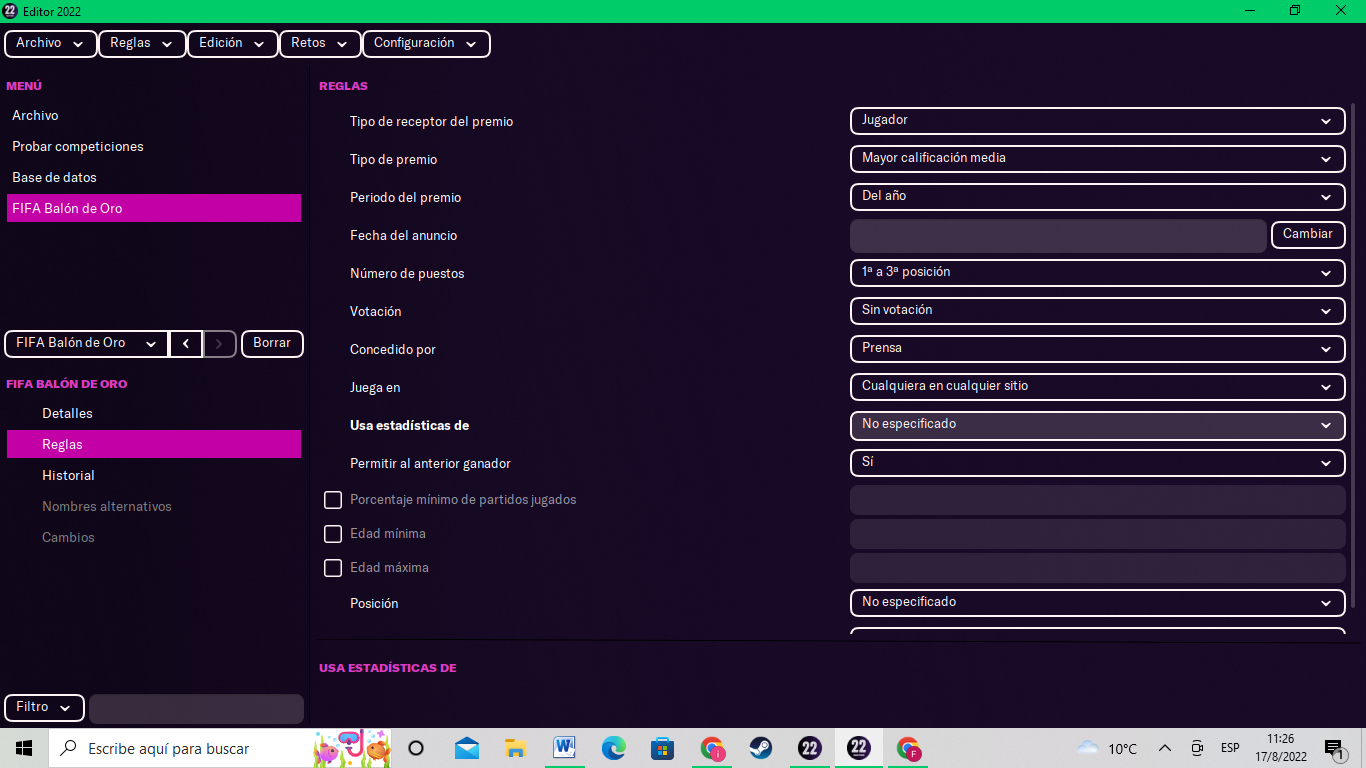Click the weather cloud icon showing 10°C
The height and width of the screenshot is (768, 1366).
[1088, 748]
